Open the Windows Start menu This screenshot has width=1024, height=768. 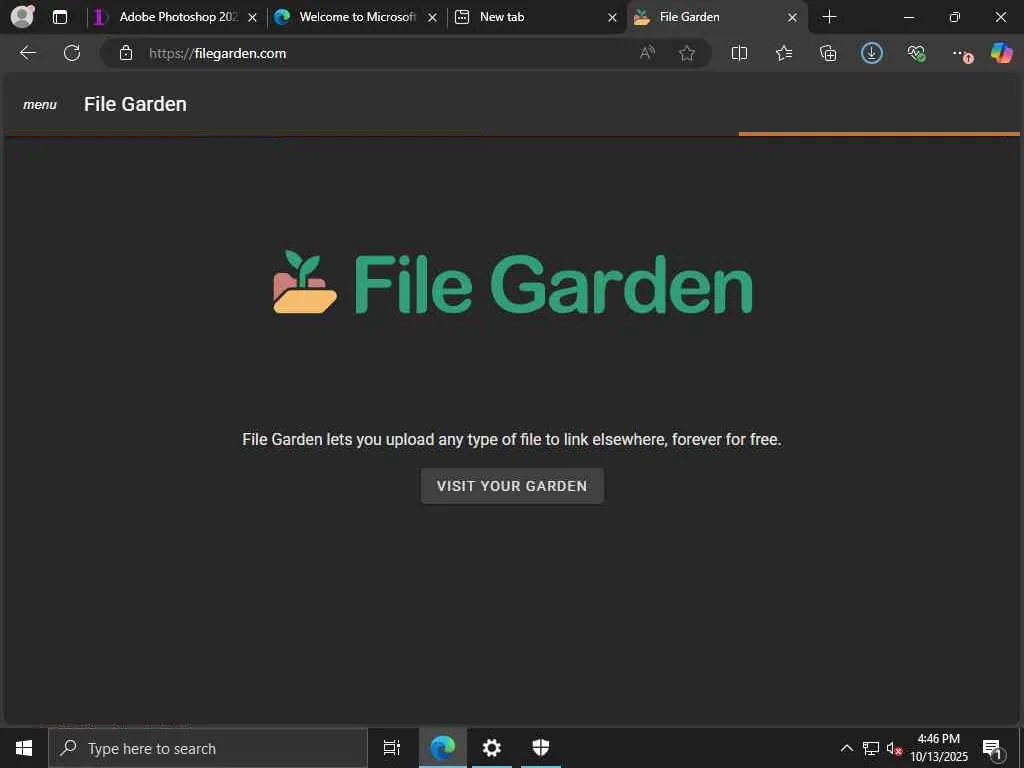24,748
